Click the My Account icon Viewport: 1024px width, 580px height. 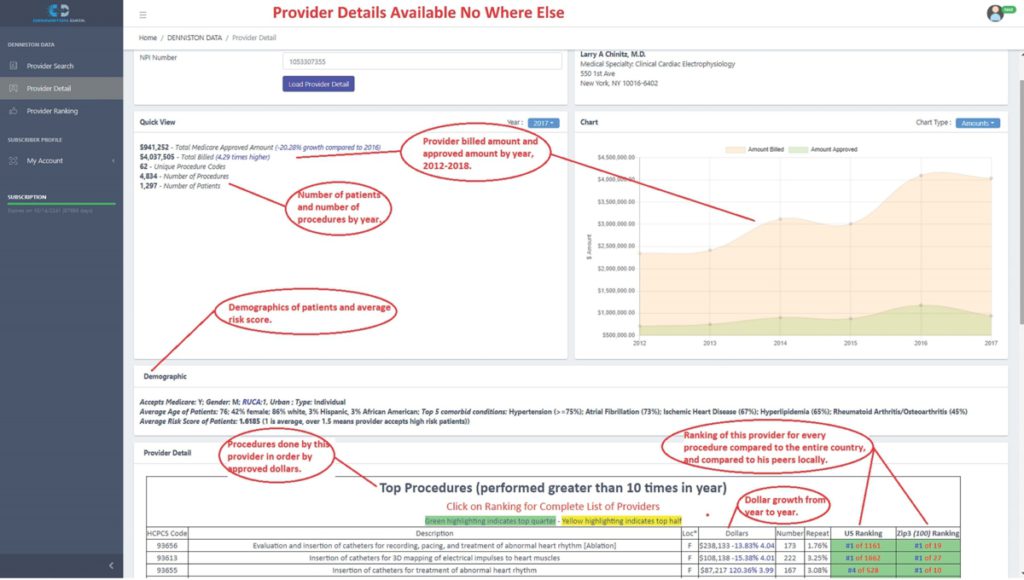(x=13, y=160)
